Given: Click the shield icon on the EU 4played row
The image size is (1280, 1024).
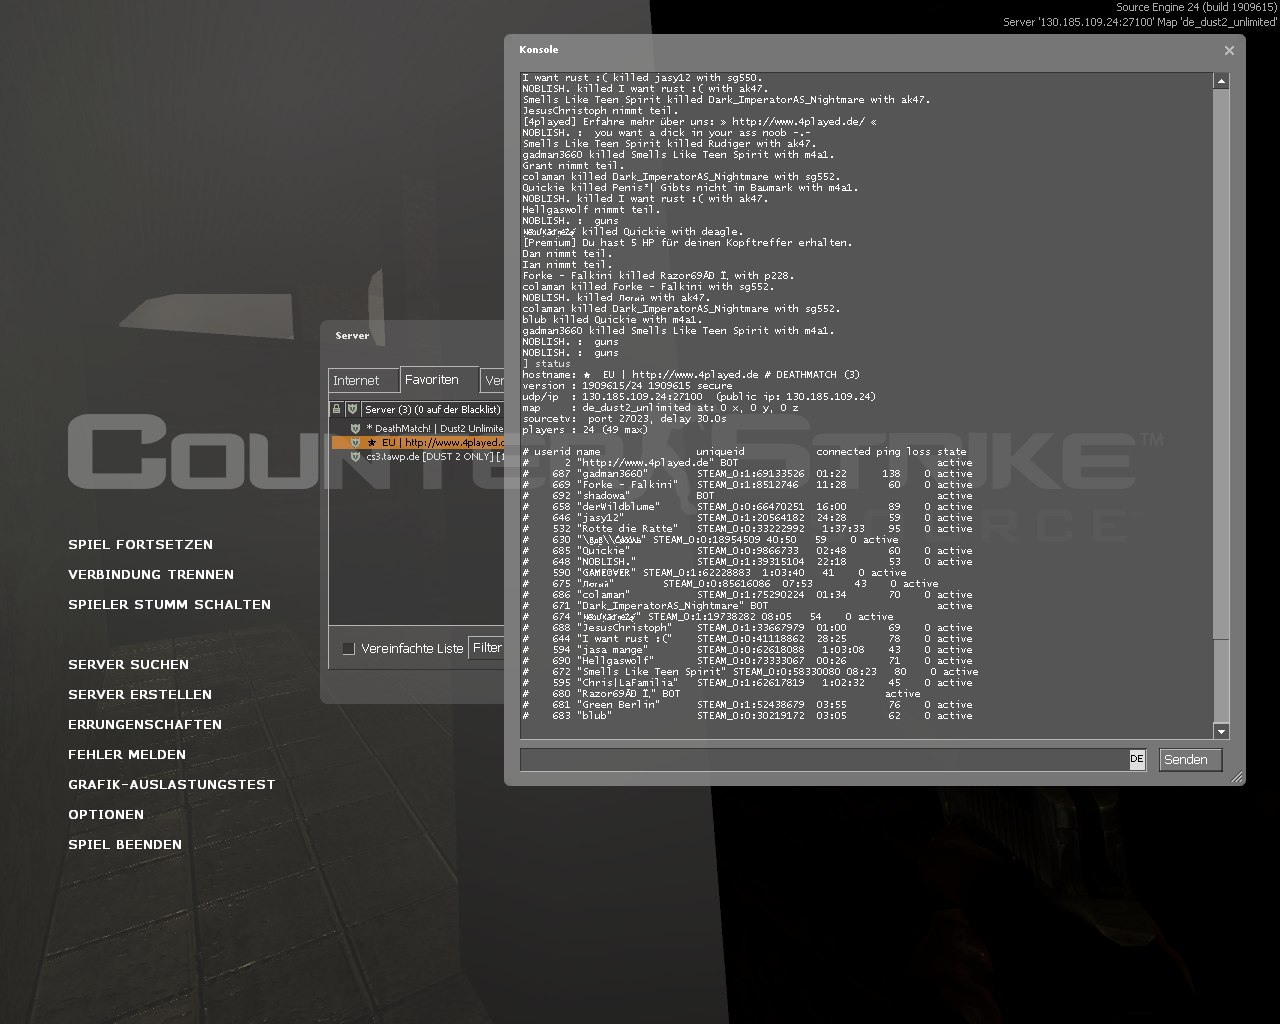Looking at the screenshot, I should click(x=355, y=442).
